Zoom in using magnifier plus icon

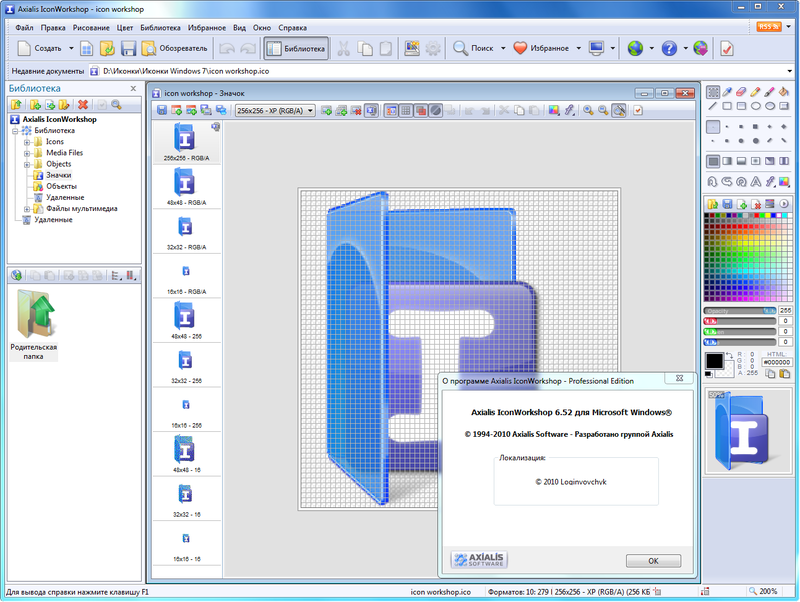[x=588, y=110]
